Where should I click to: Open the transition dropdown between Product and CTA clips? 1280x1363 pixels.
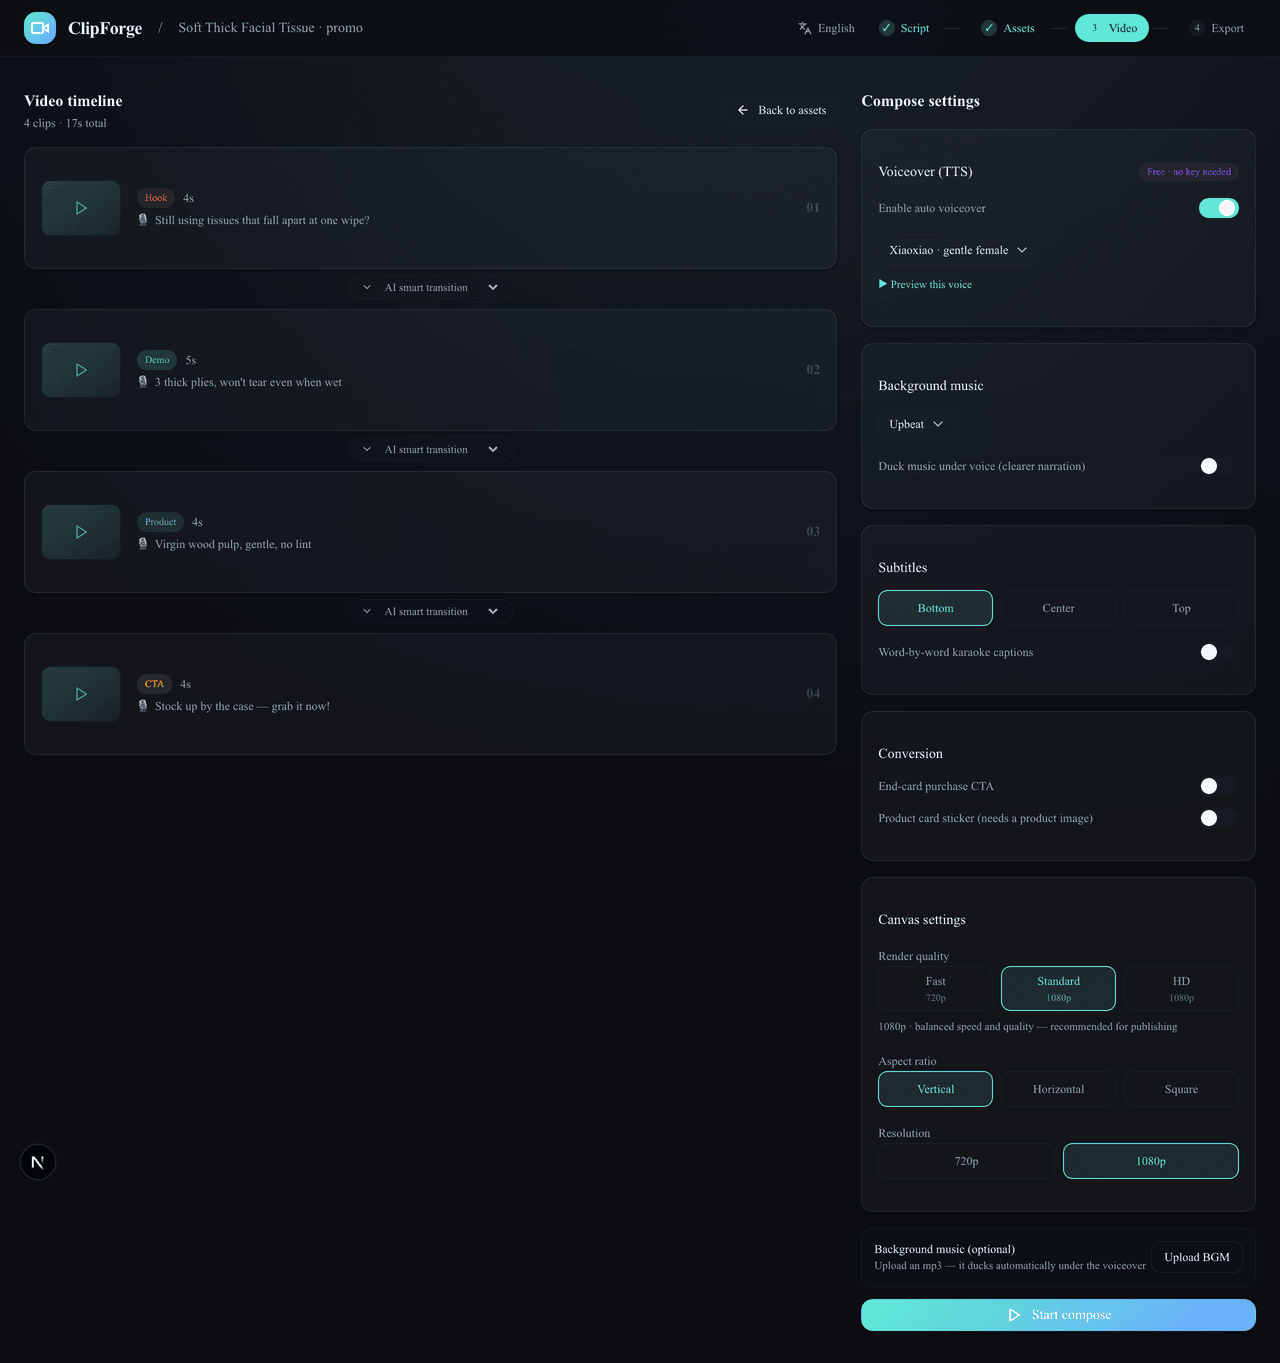tap(431, 612)
